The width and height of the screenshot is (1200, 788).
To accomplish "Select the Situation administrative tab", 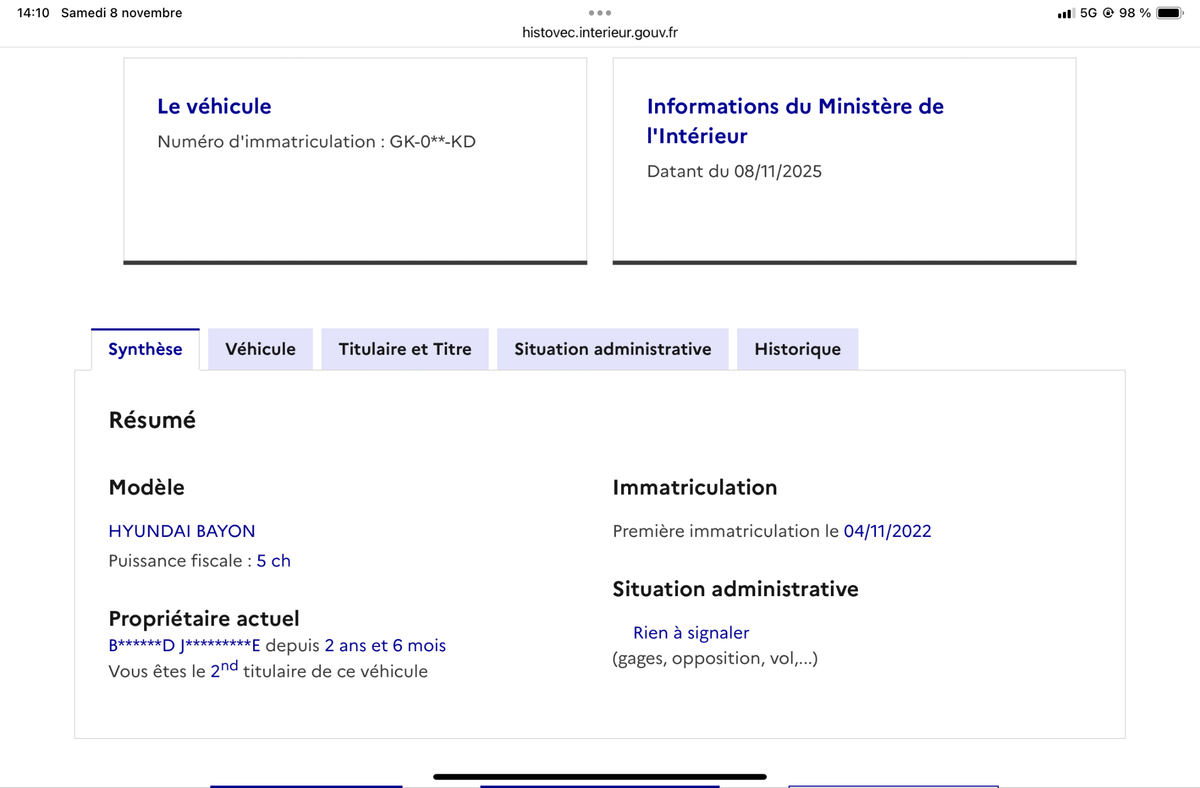I will 613,349.
